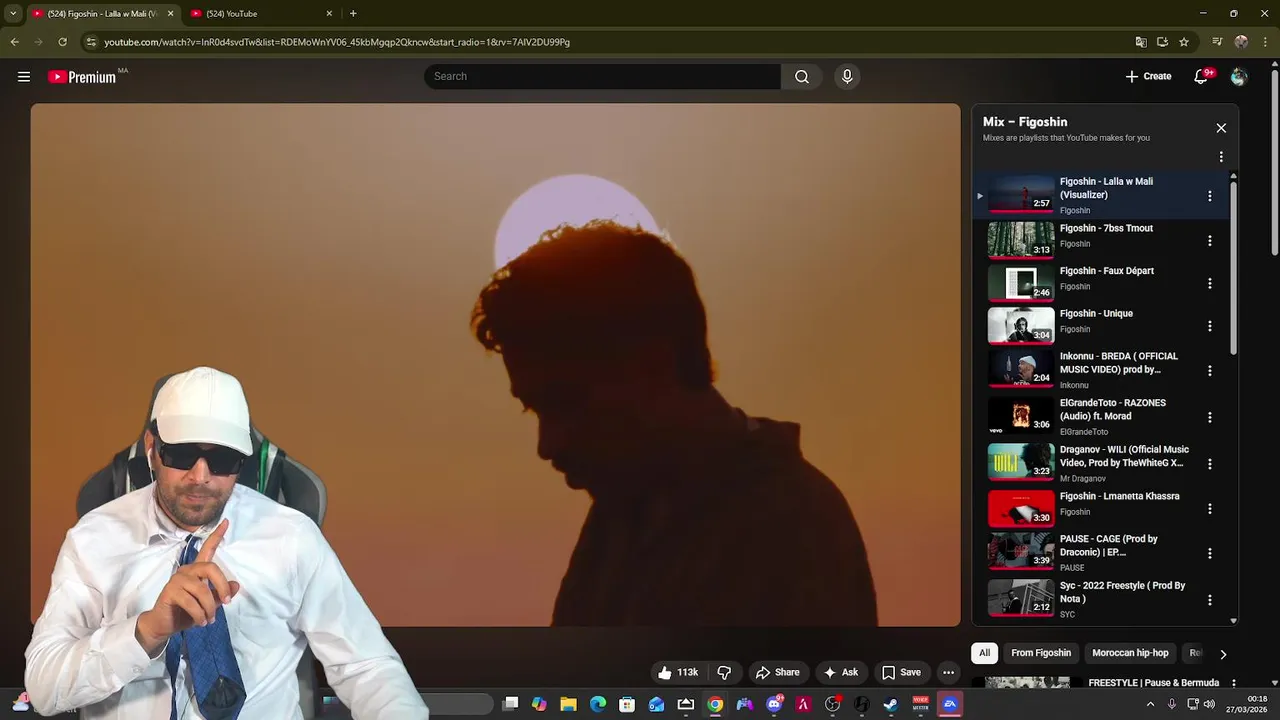1280x720 pixels.
Task: Like the video with 113k likes
Action: (x=677, y=673)
